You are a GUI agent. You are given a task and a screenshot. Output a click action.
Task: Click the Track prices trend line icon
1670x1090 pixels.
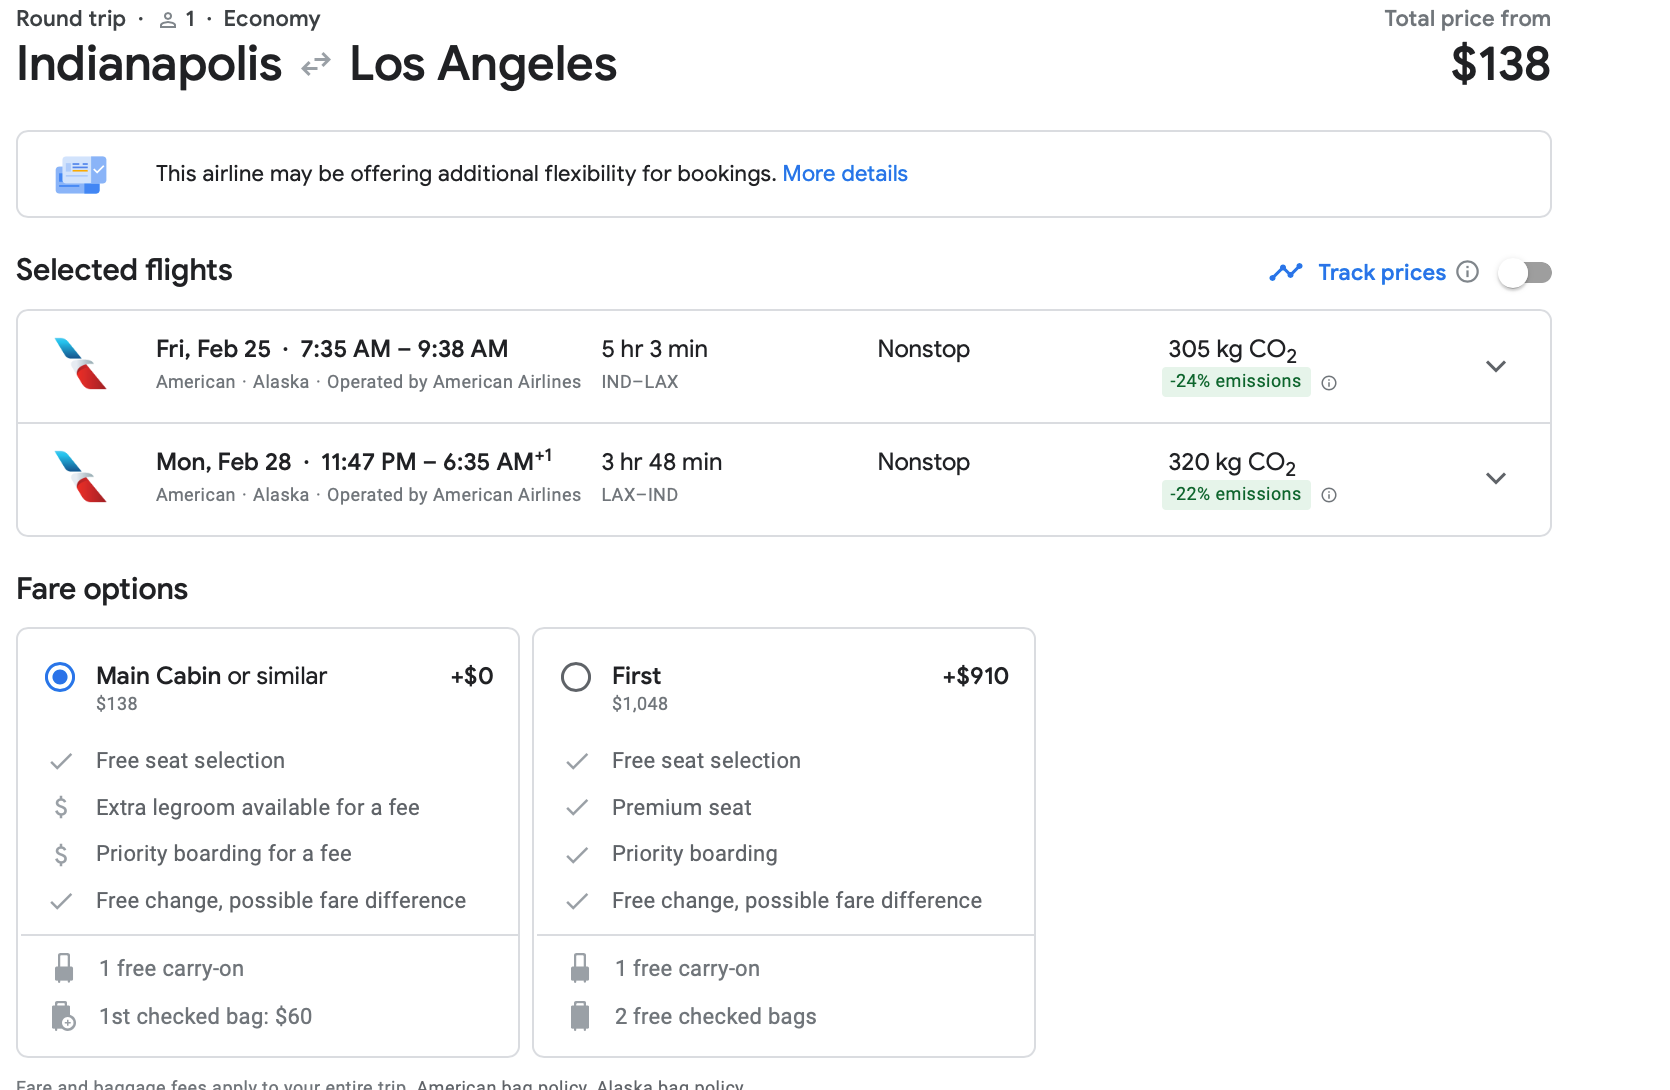tap(1285, 272)
